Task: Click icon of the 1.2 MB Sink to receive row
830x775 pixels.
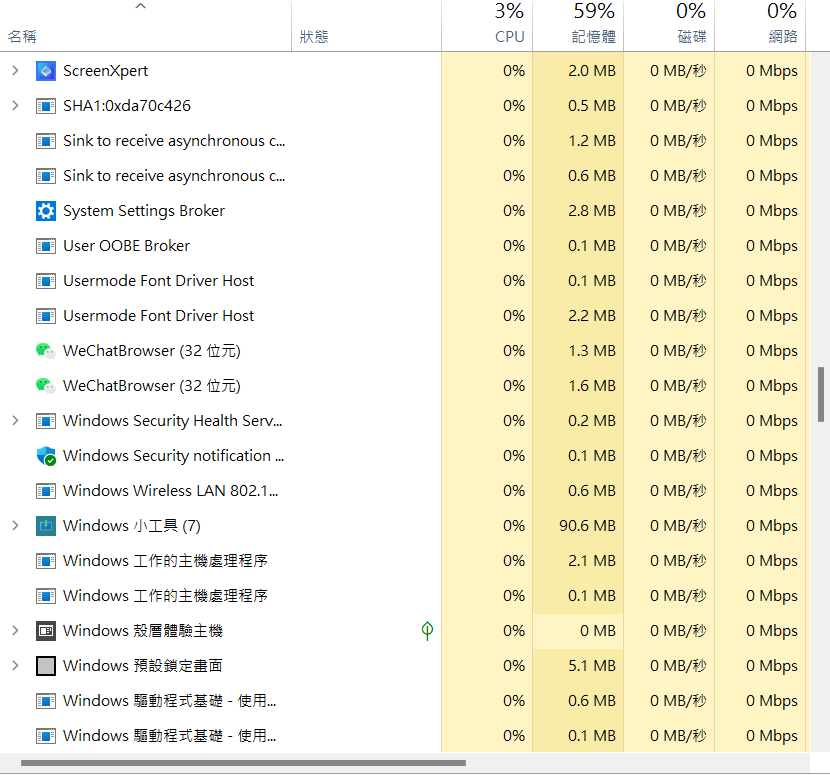Action: 46,141
